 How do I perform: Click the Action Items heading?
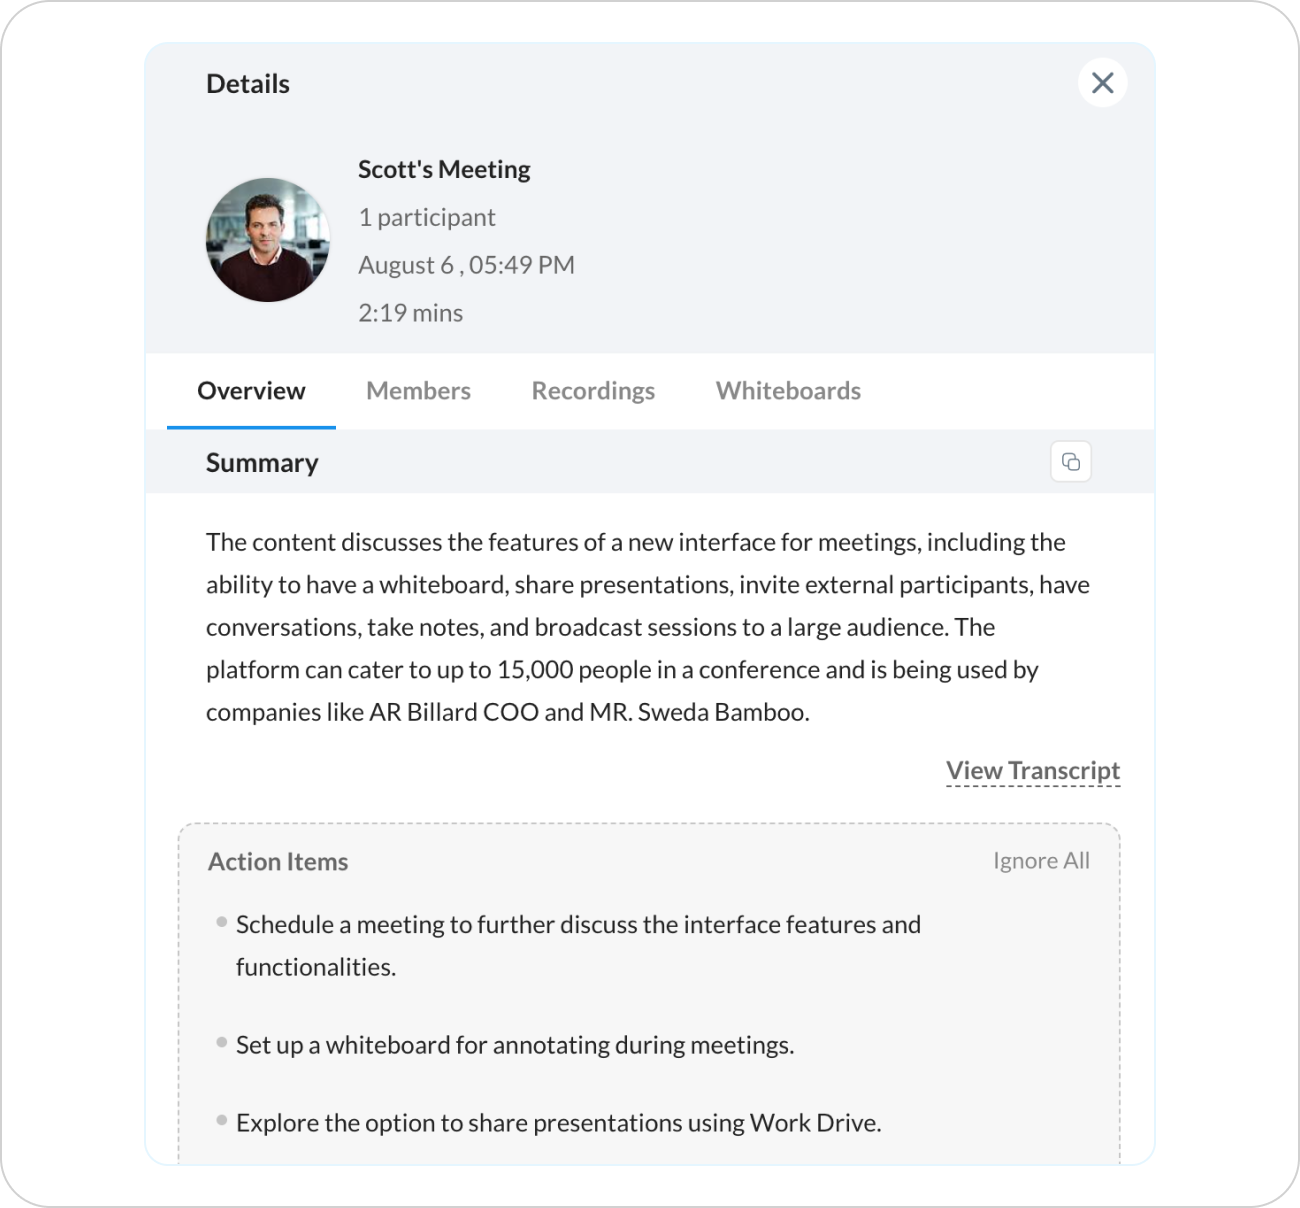point(278,862)
